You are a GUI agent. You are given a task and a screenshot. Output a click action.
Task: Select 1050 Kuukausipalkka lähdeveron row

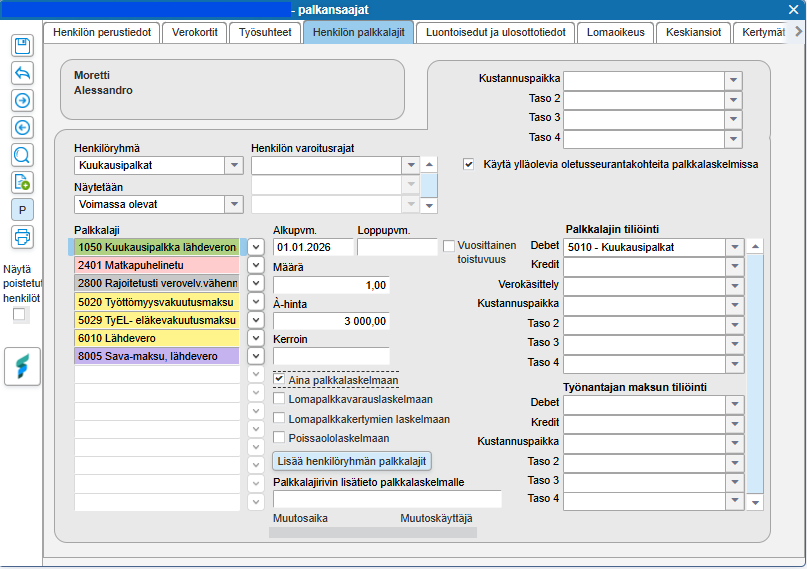point(157,247)
